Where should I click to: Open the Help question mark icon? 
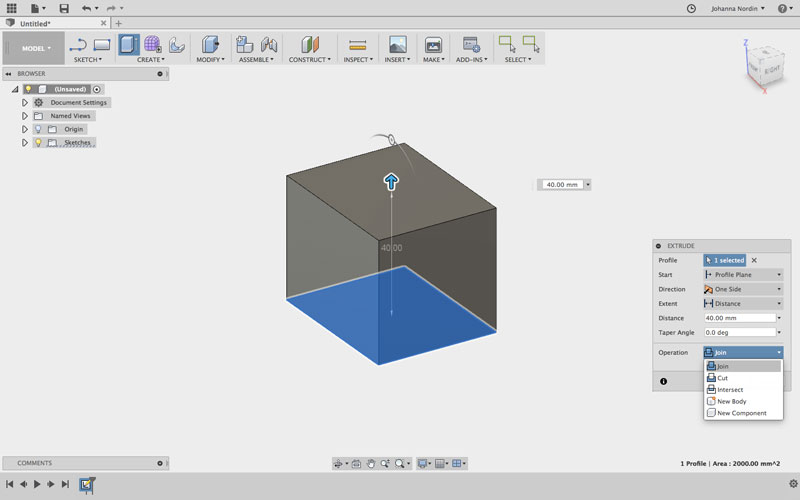782,8
